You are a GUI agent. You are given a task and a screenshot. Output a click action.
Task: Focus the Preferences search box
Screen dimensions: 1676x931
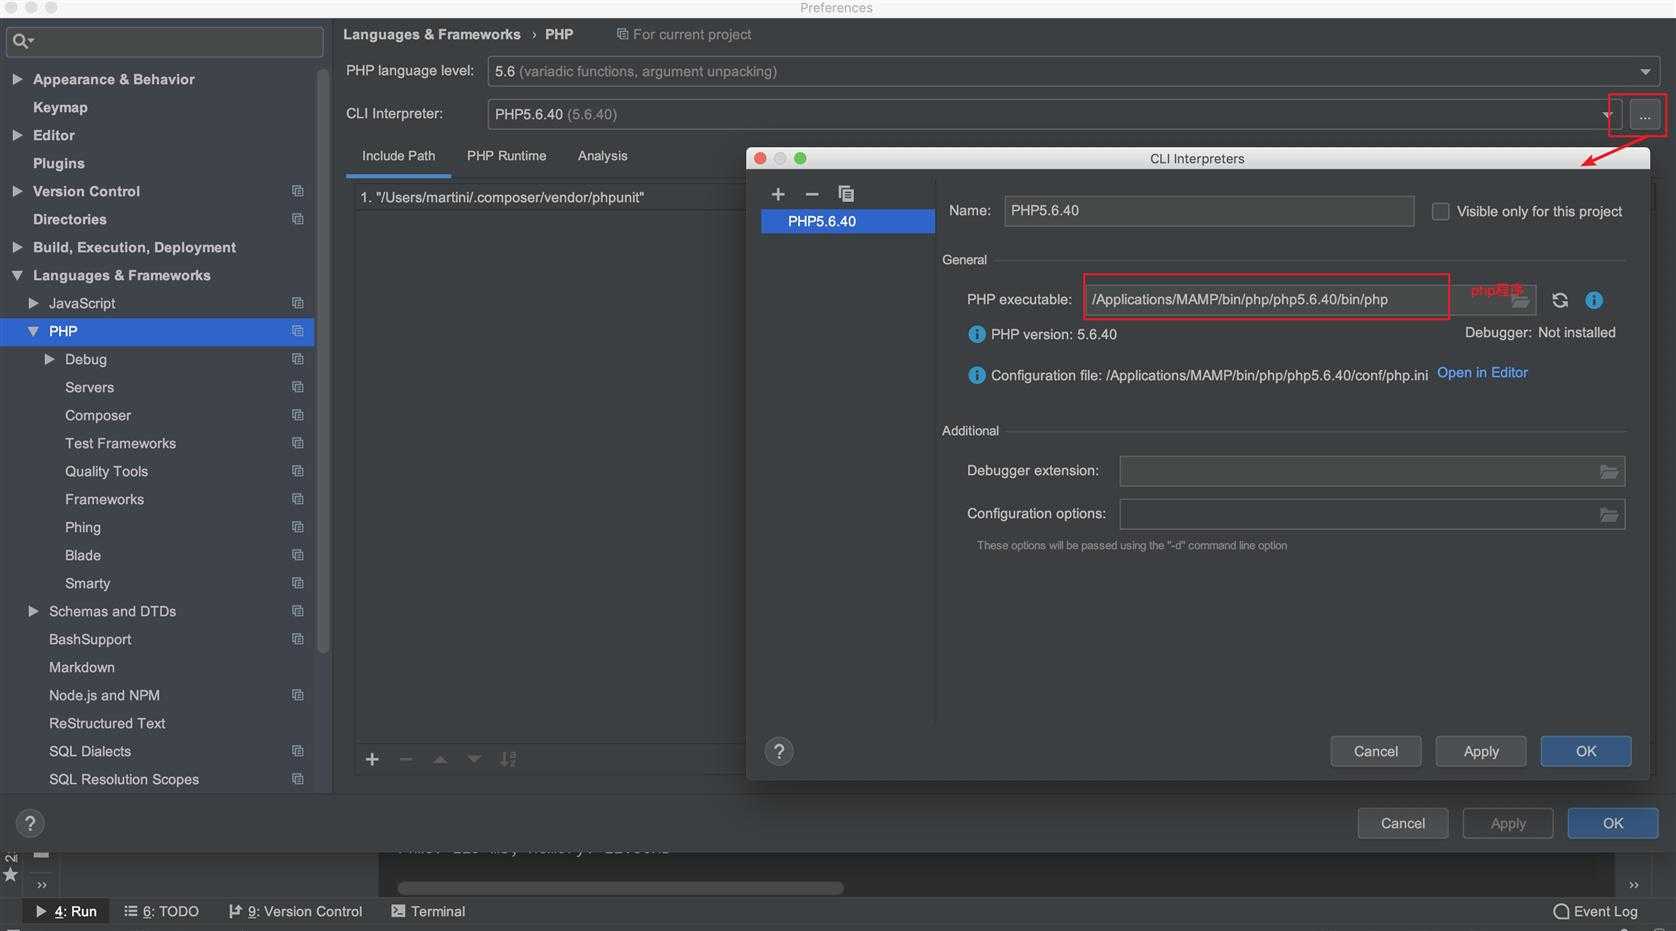pyautogui.click(x=165, y=41)
